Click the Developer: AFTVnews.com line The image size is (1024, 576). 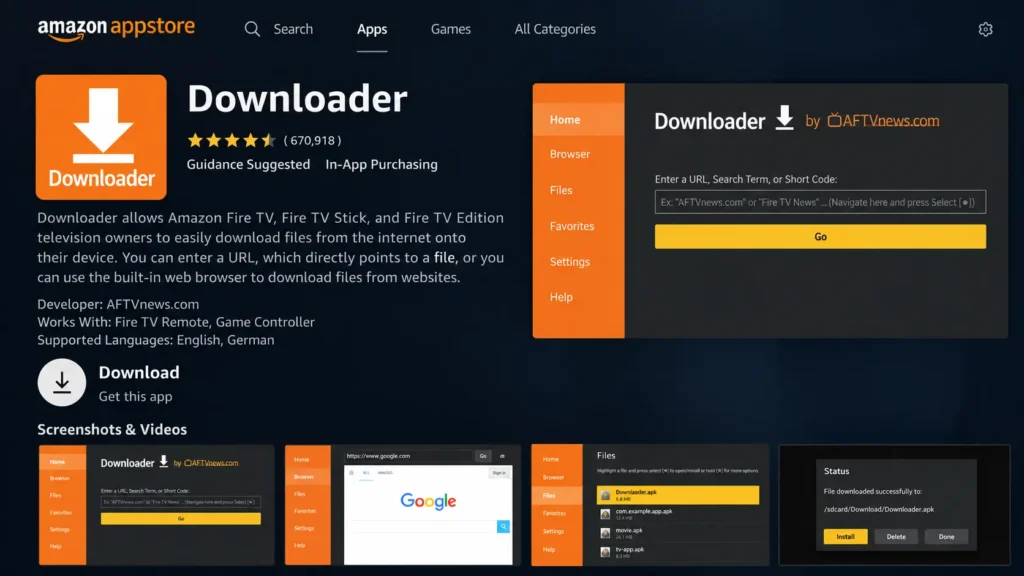click(x=118, y=304)
